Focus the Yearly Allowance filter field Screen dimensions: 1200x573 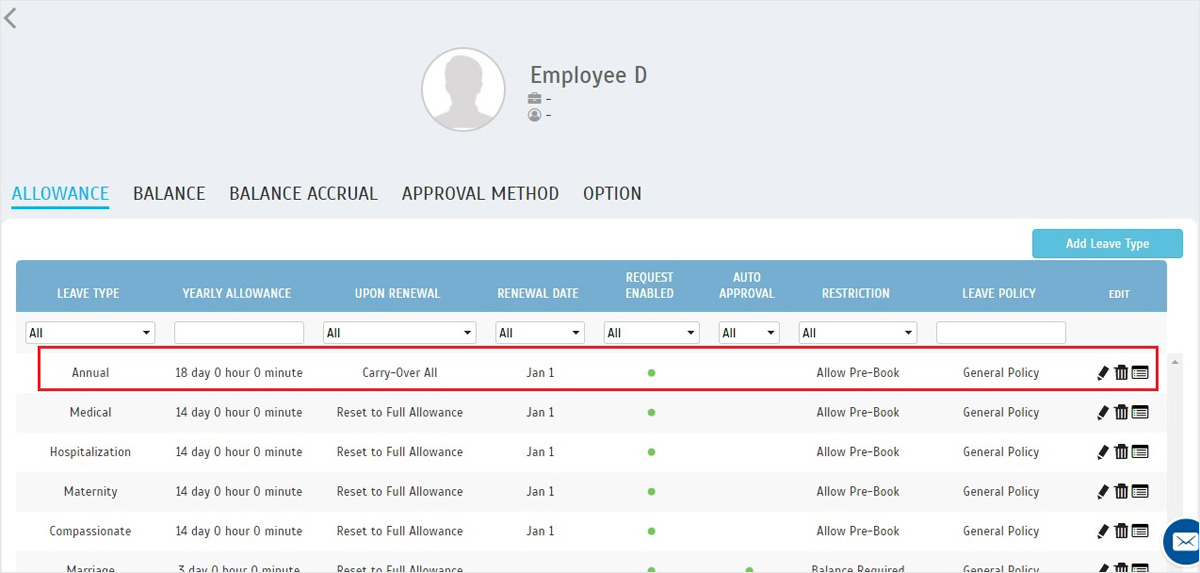pyautogui.click(x=239, y=333)
